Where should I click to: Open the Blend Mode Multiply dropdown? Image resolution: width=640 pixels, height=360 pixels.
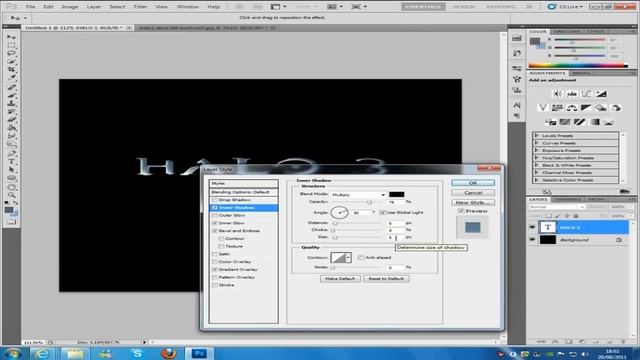358,195
